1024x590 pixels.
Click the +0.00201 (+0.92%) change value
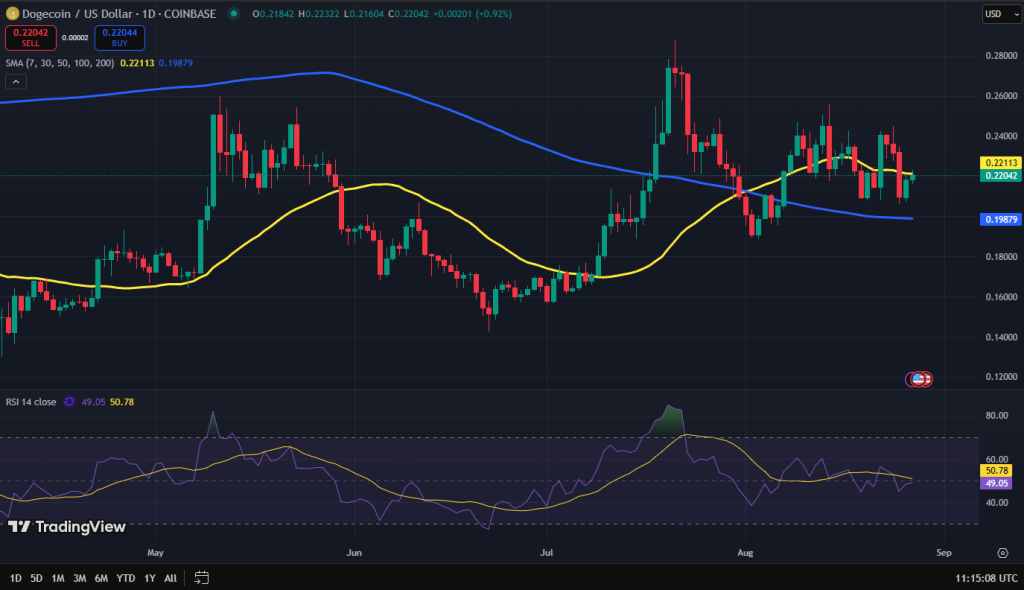[x=472, y=14]
